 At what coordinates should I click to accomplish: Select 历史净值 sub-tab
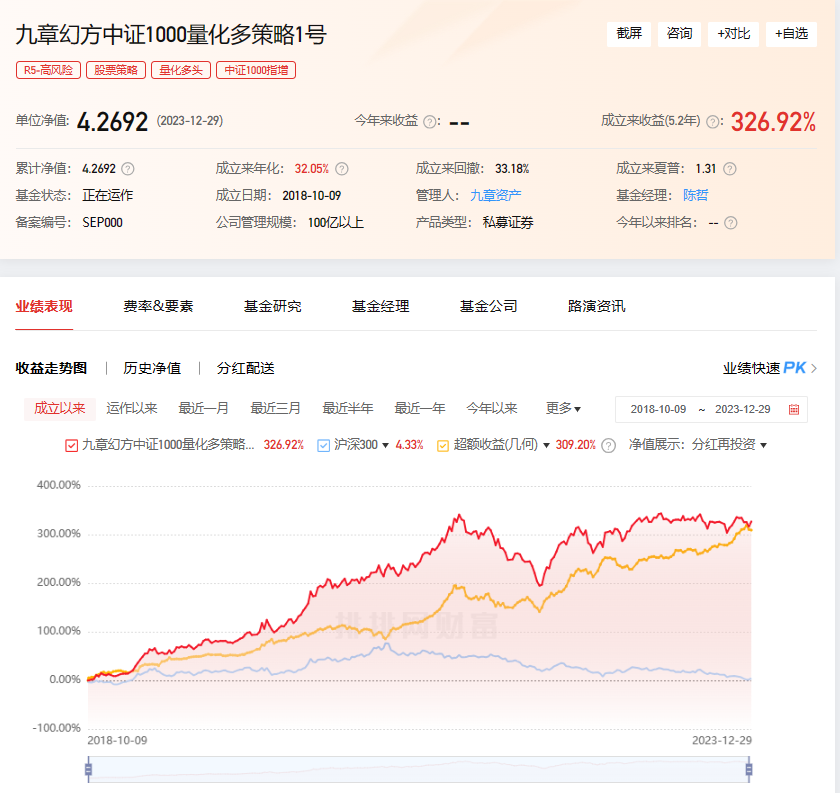pyautogui.click(x=152, y=368)
